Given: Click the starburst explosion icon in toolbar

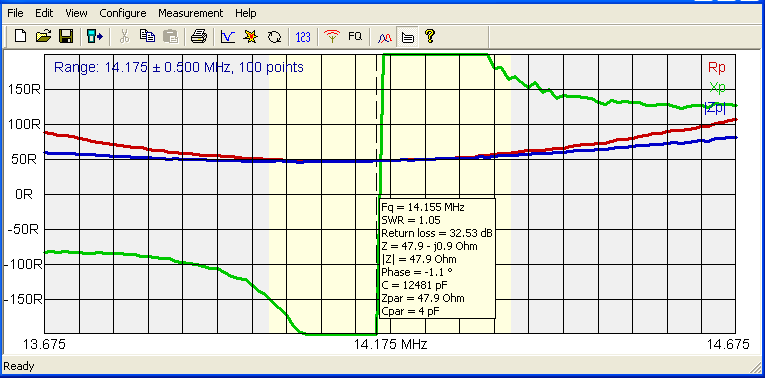Looking at the screenshot, I should [251, 36].
